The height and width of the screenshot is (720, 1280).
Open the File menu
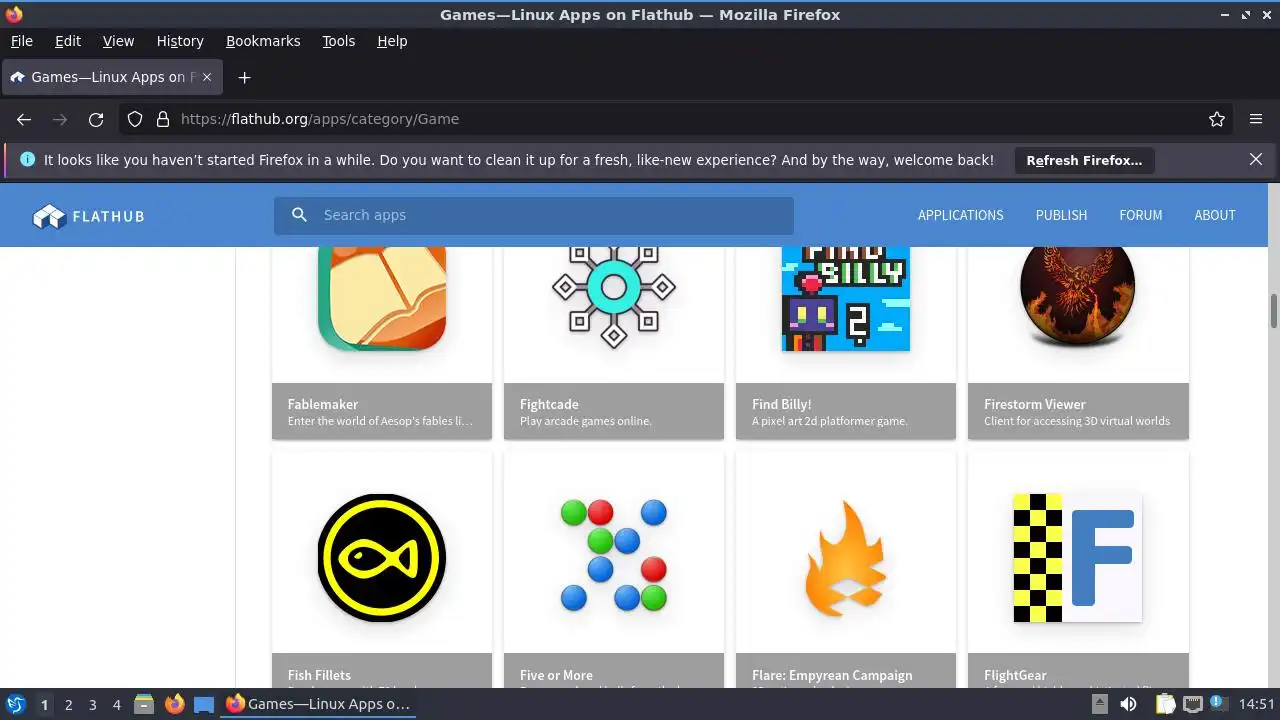[21, 41]
